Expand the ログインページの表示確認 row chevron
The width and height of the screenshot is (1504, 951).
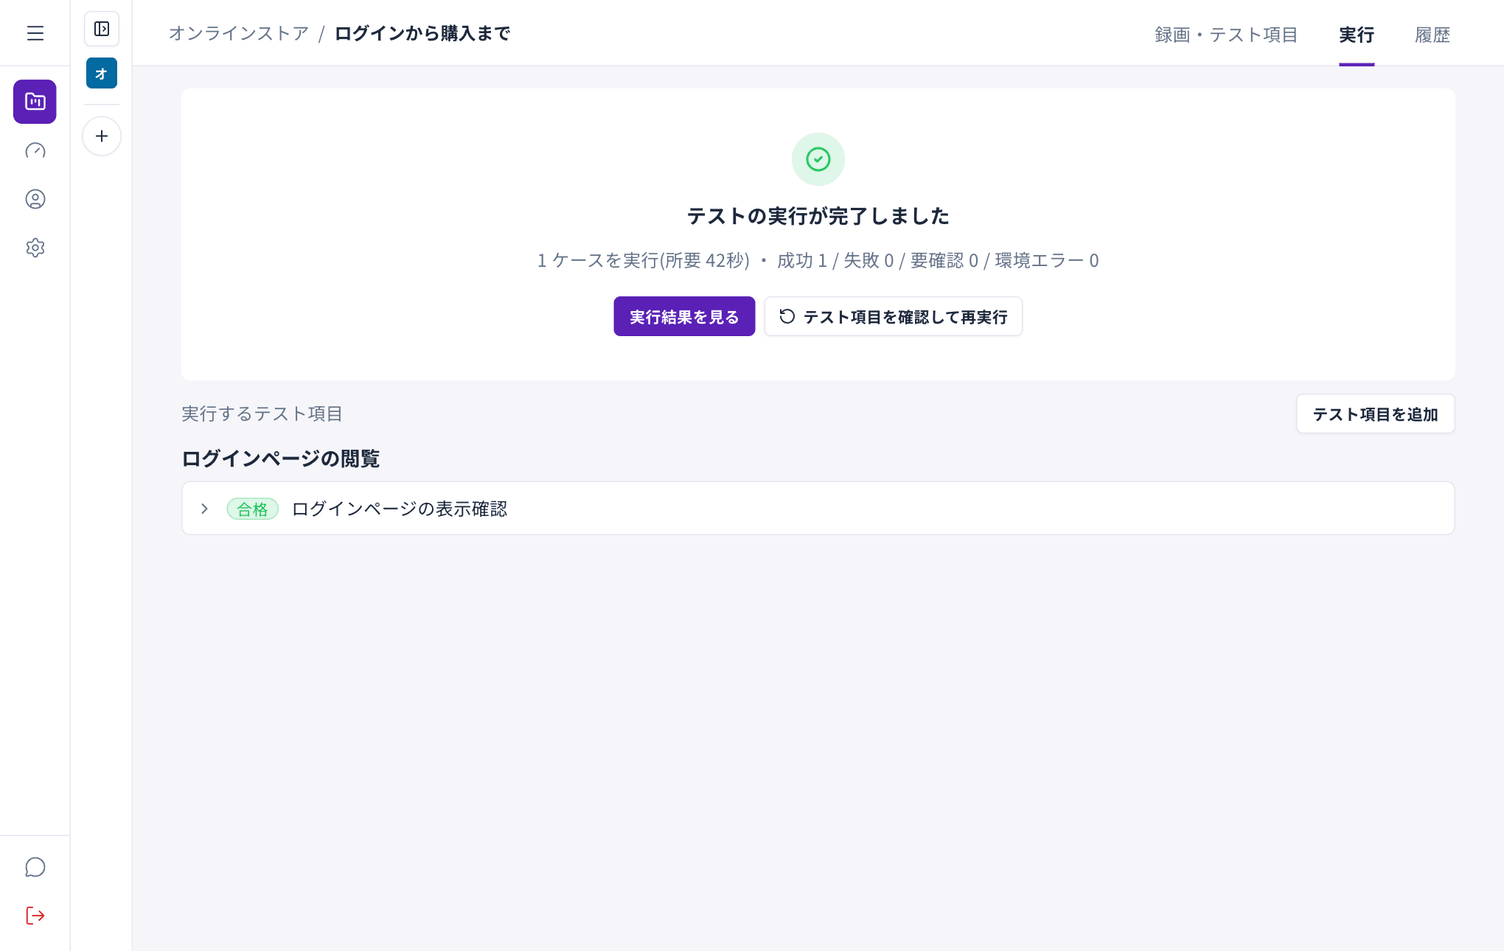[x=205, y=509]
